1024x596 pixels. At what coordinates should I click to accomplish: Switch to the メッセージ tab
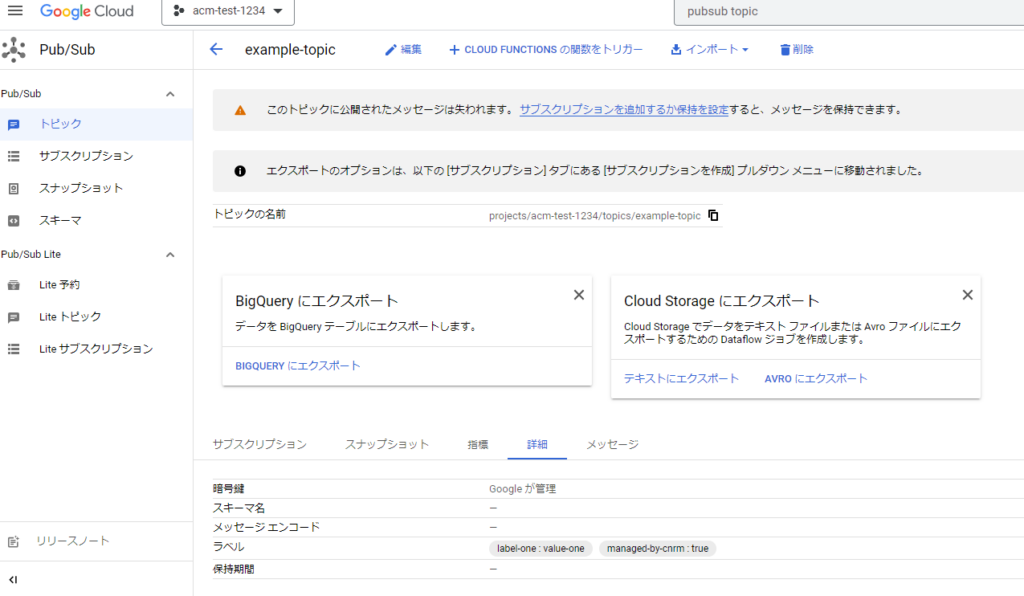coord(612,445)
